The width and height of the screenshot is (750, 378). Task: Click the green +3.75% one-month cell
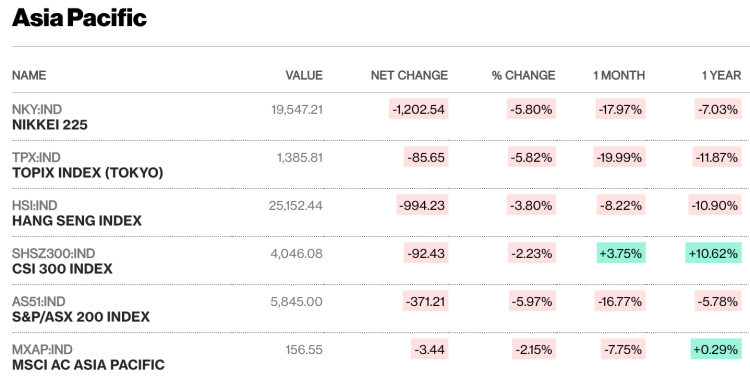(621, 253)
